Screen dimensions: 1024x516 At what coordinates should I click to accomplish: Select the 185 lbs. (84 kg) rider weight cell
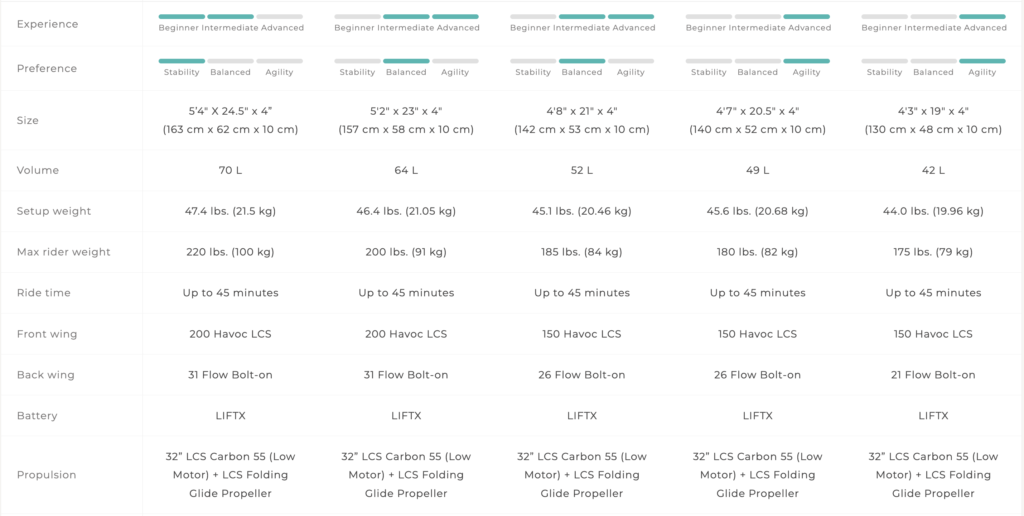(582, 252)
